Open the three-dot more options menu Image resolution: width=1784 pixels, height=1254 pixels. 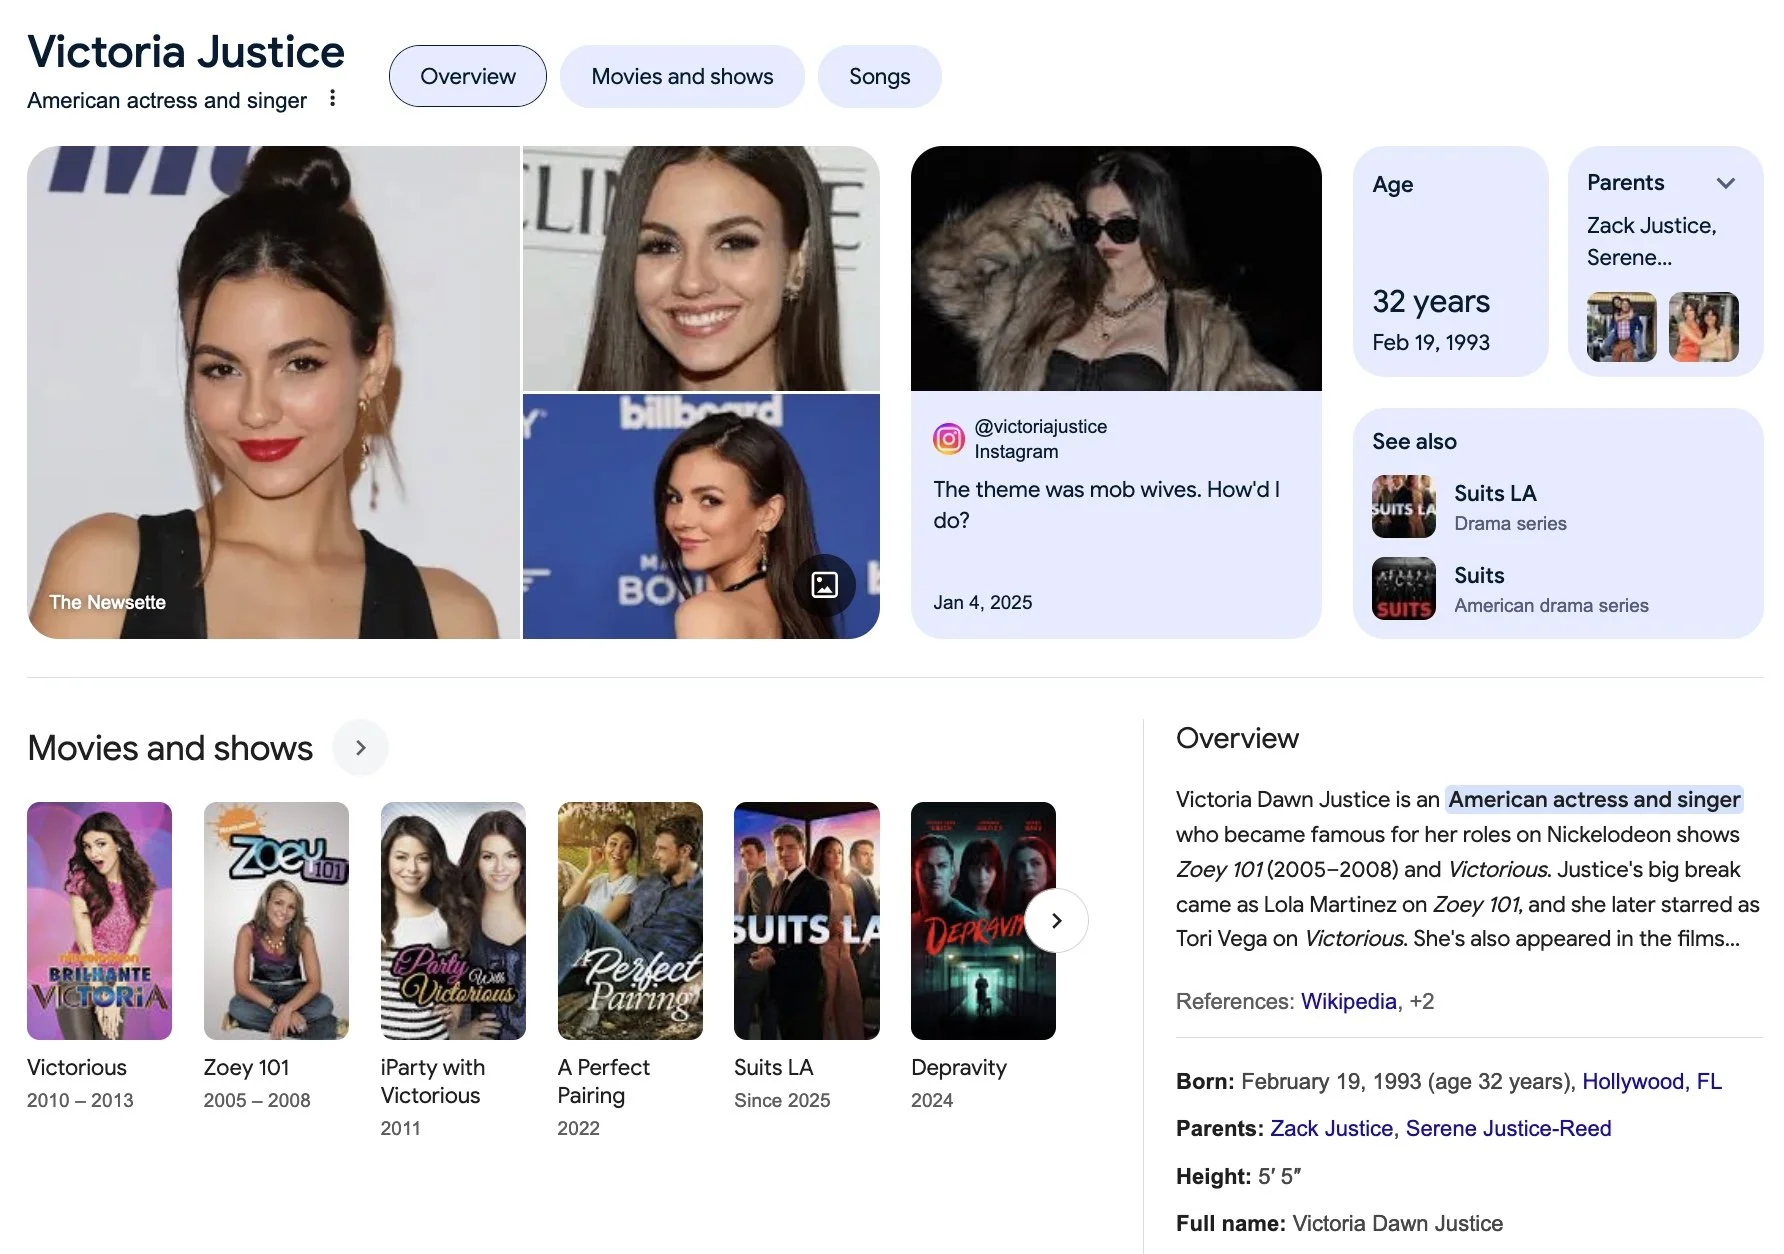[x=332, y=99]
